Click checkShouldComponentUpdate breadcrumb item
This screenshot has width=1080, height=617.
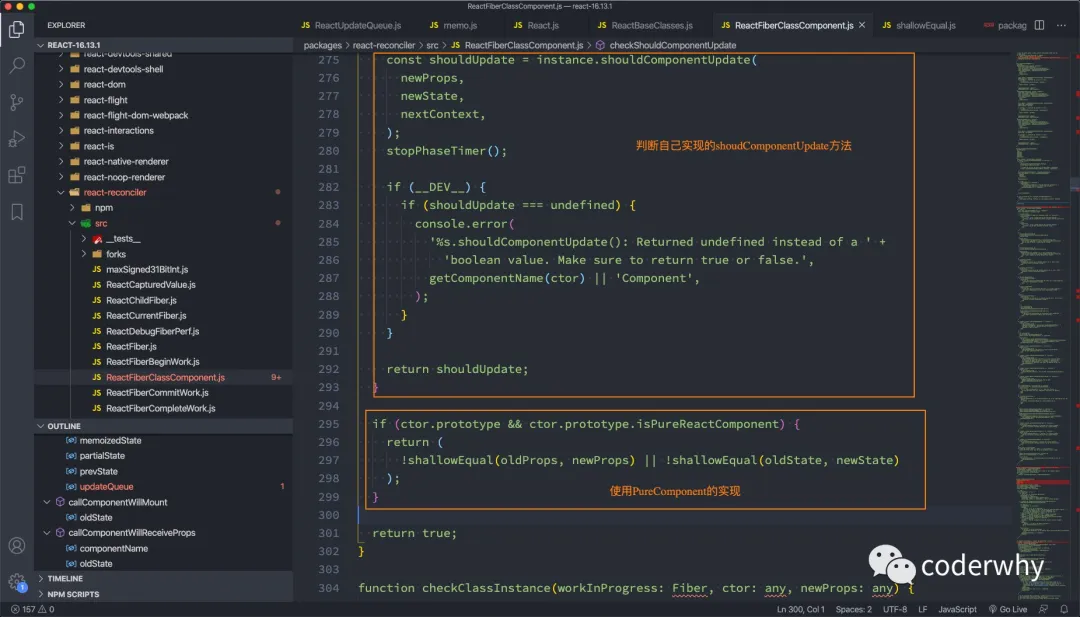coord(672,45)
